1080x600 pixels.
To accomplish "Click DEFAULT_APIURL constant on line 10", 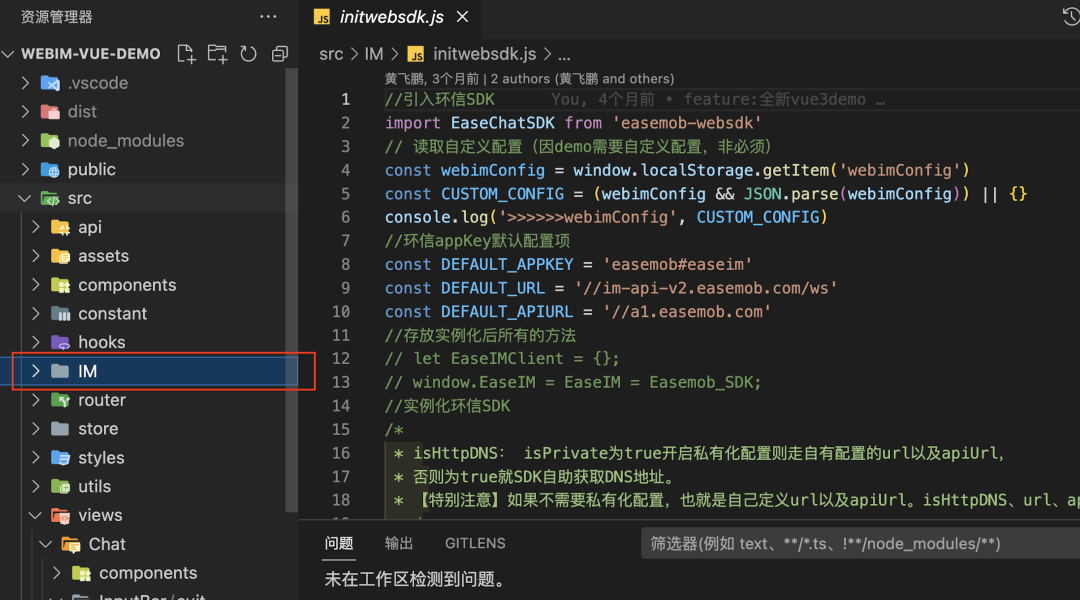I will (507, 311).
